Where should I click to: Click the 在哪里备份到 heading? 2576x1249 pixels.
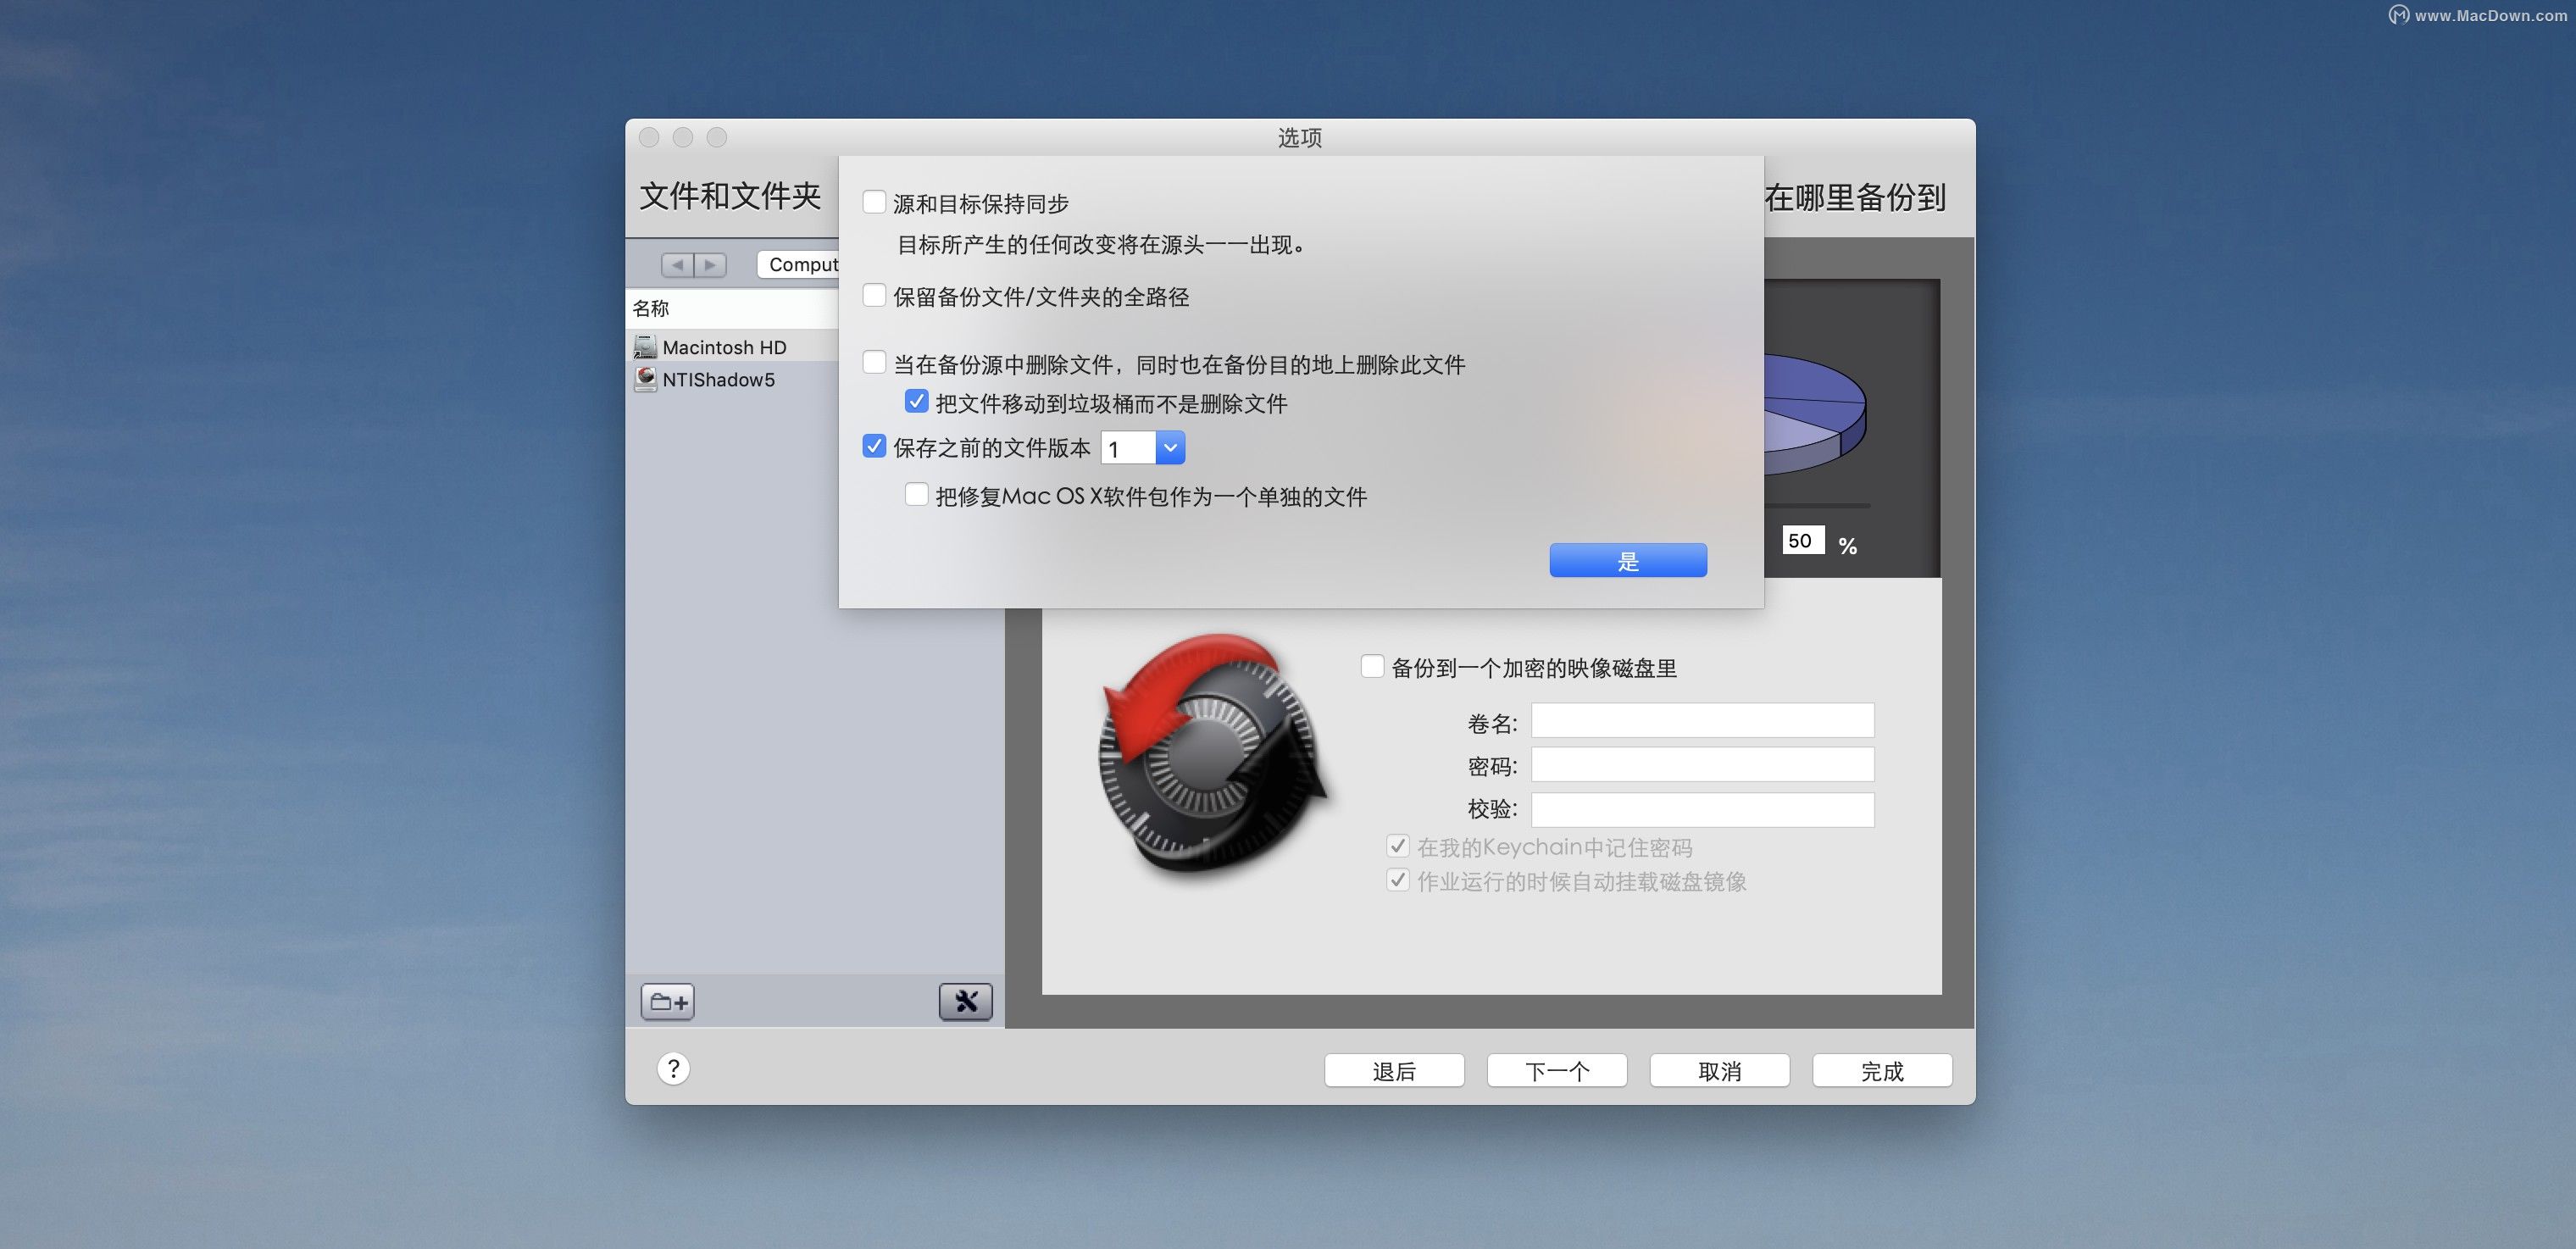coord(1855,197)
